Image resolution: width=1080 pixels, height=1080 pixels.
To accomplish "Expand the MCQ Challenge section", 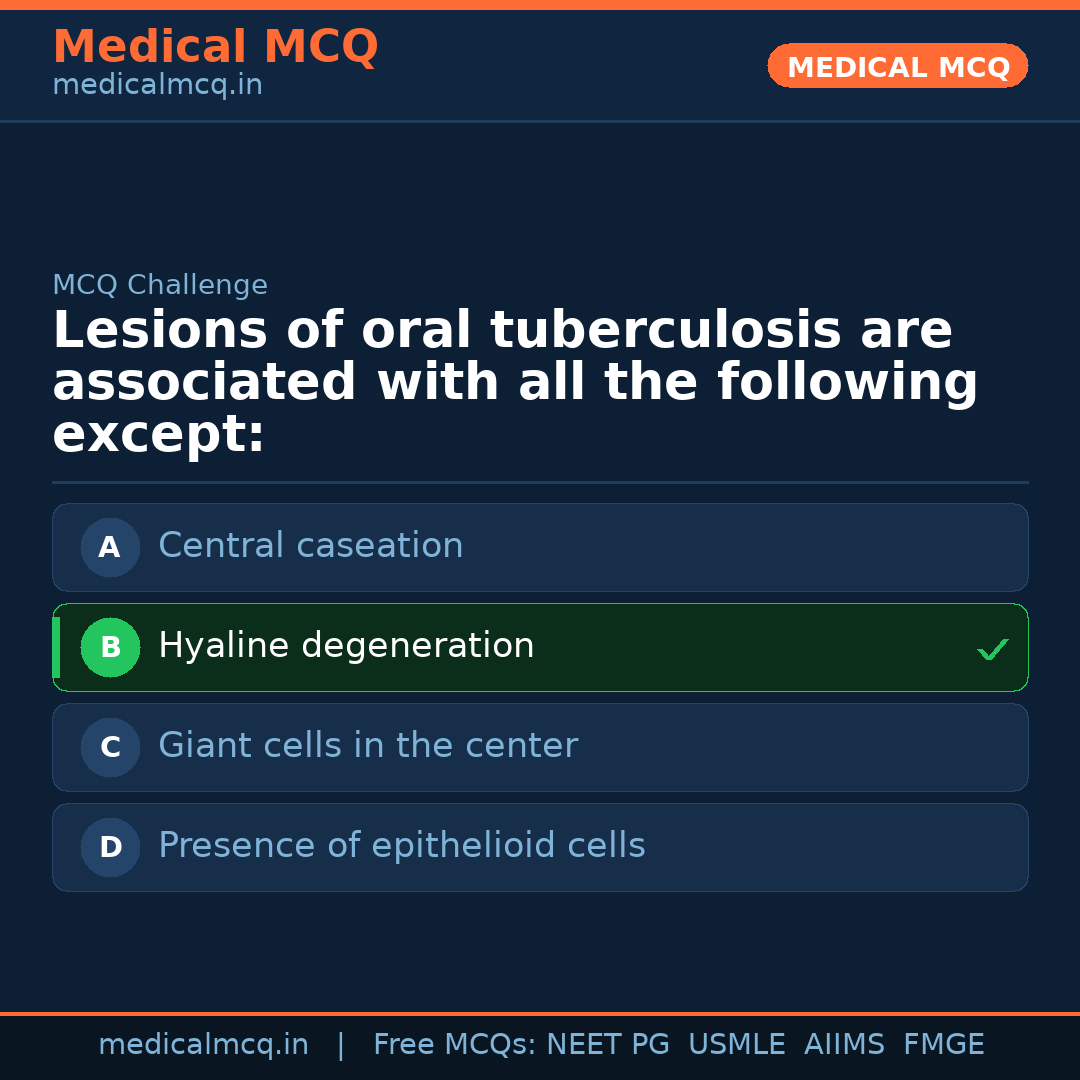I will coord(160,285).
